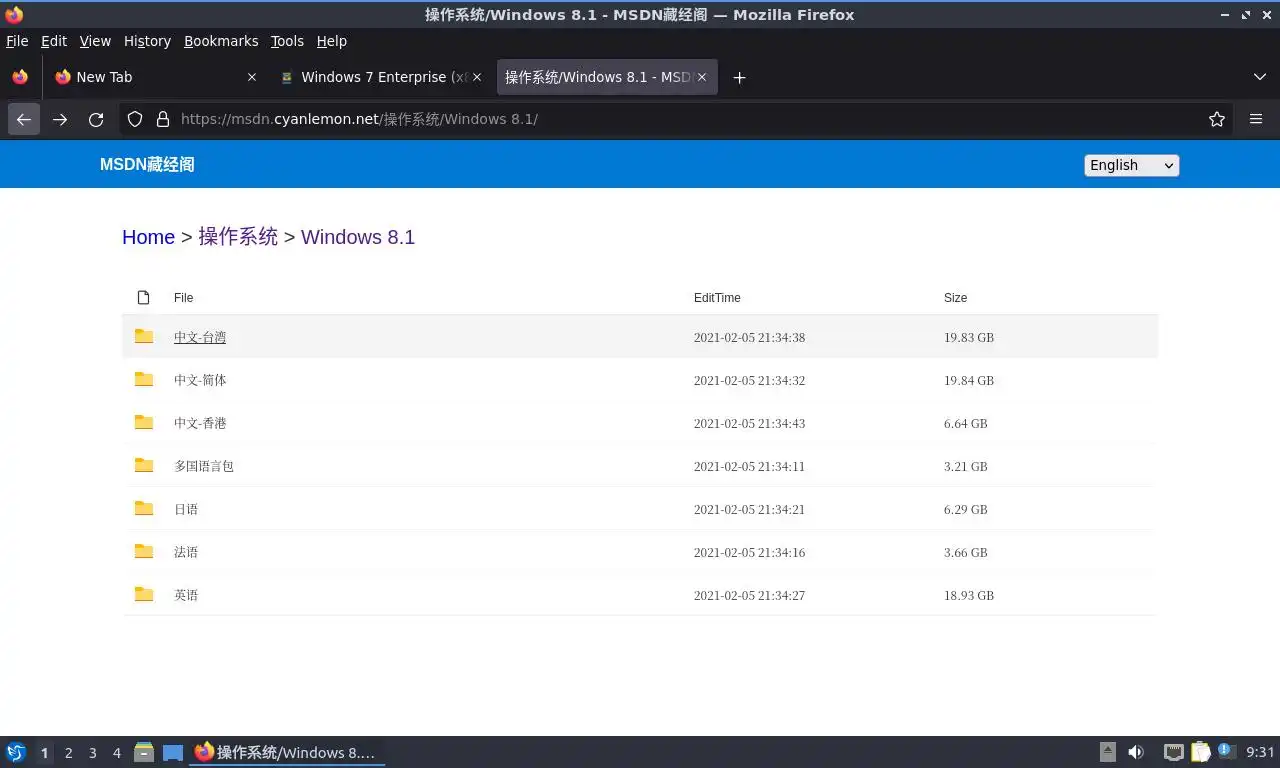This screenshot has height=768, width=1280.
Task: Open the View menu
Action: (95, 41)
